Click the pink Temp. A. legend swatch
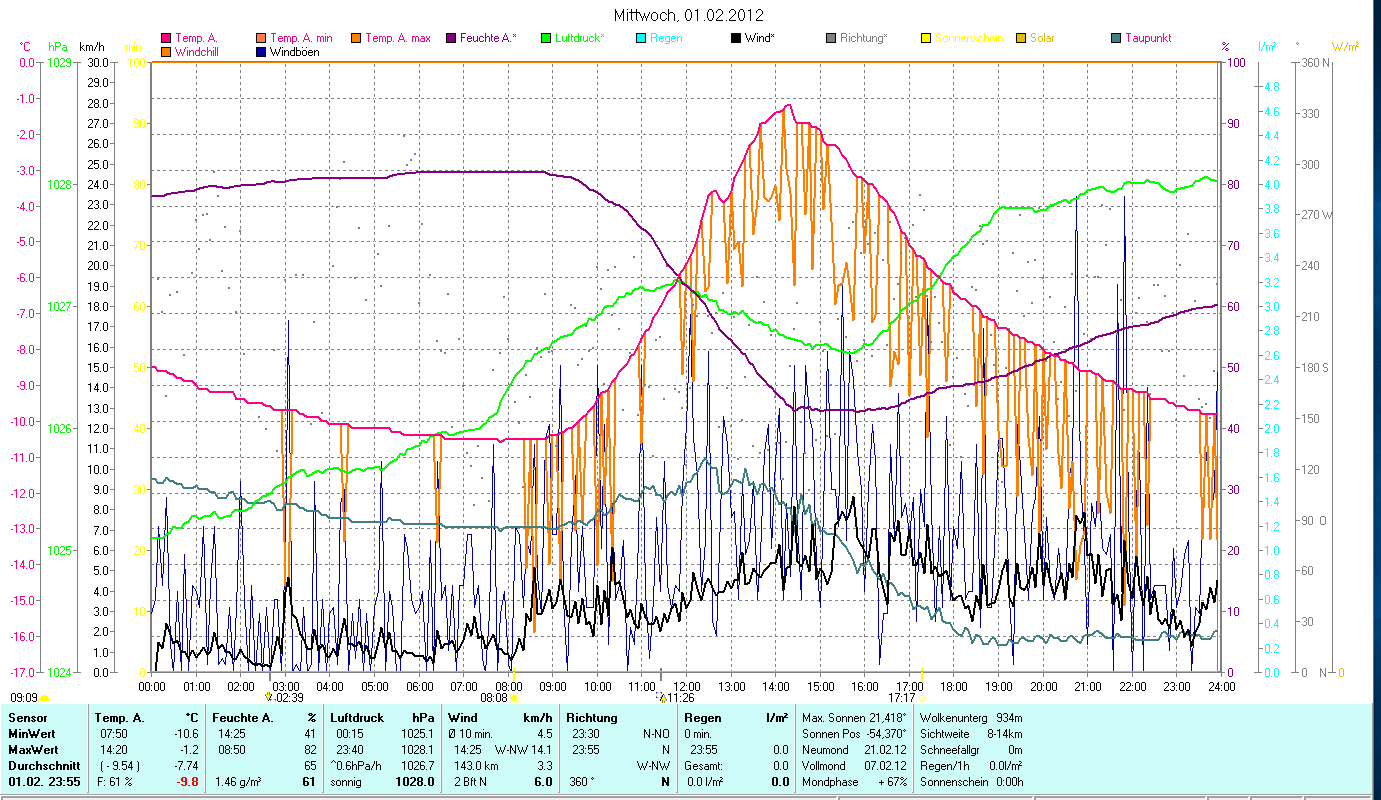The width and height of the screenshot is (1381, 800). [x=166, y=39]
